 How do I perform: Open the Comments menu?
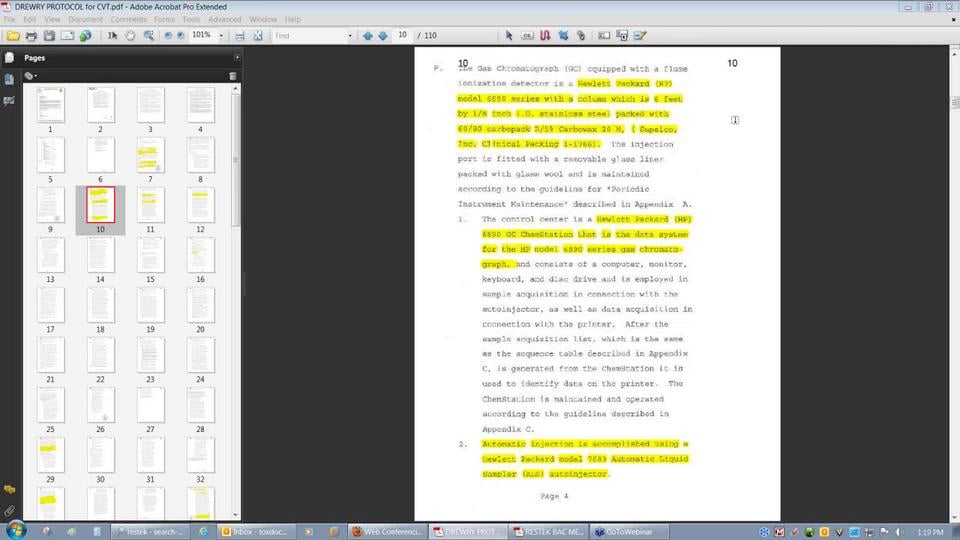click(128, 20)
